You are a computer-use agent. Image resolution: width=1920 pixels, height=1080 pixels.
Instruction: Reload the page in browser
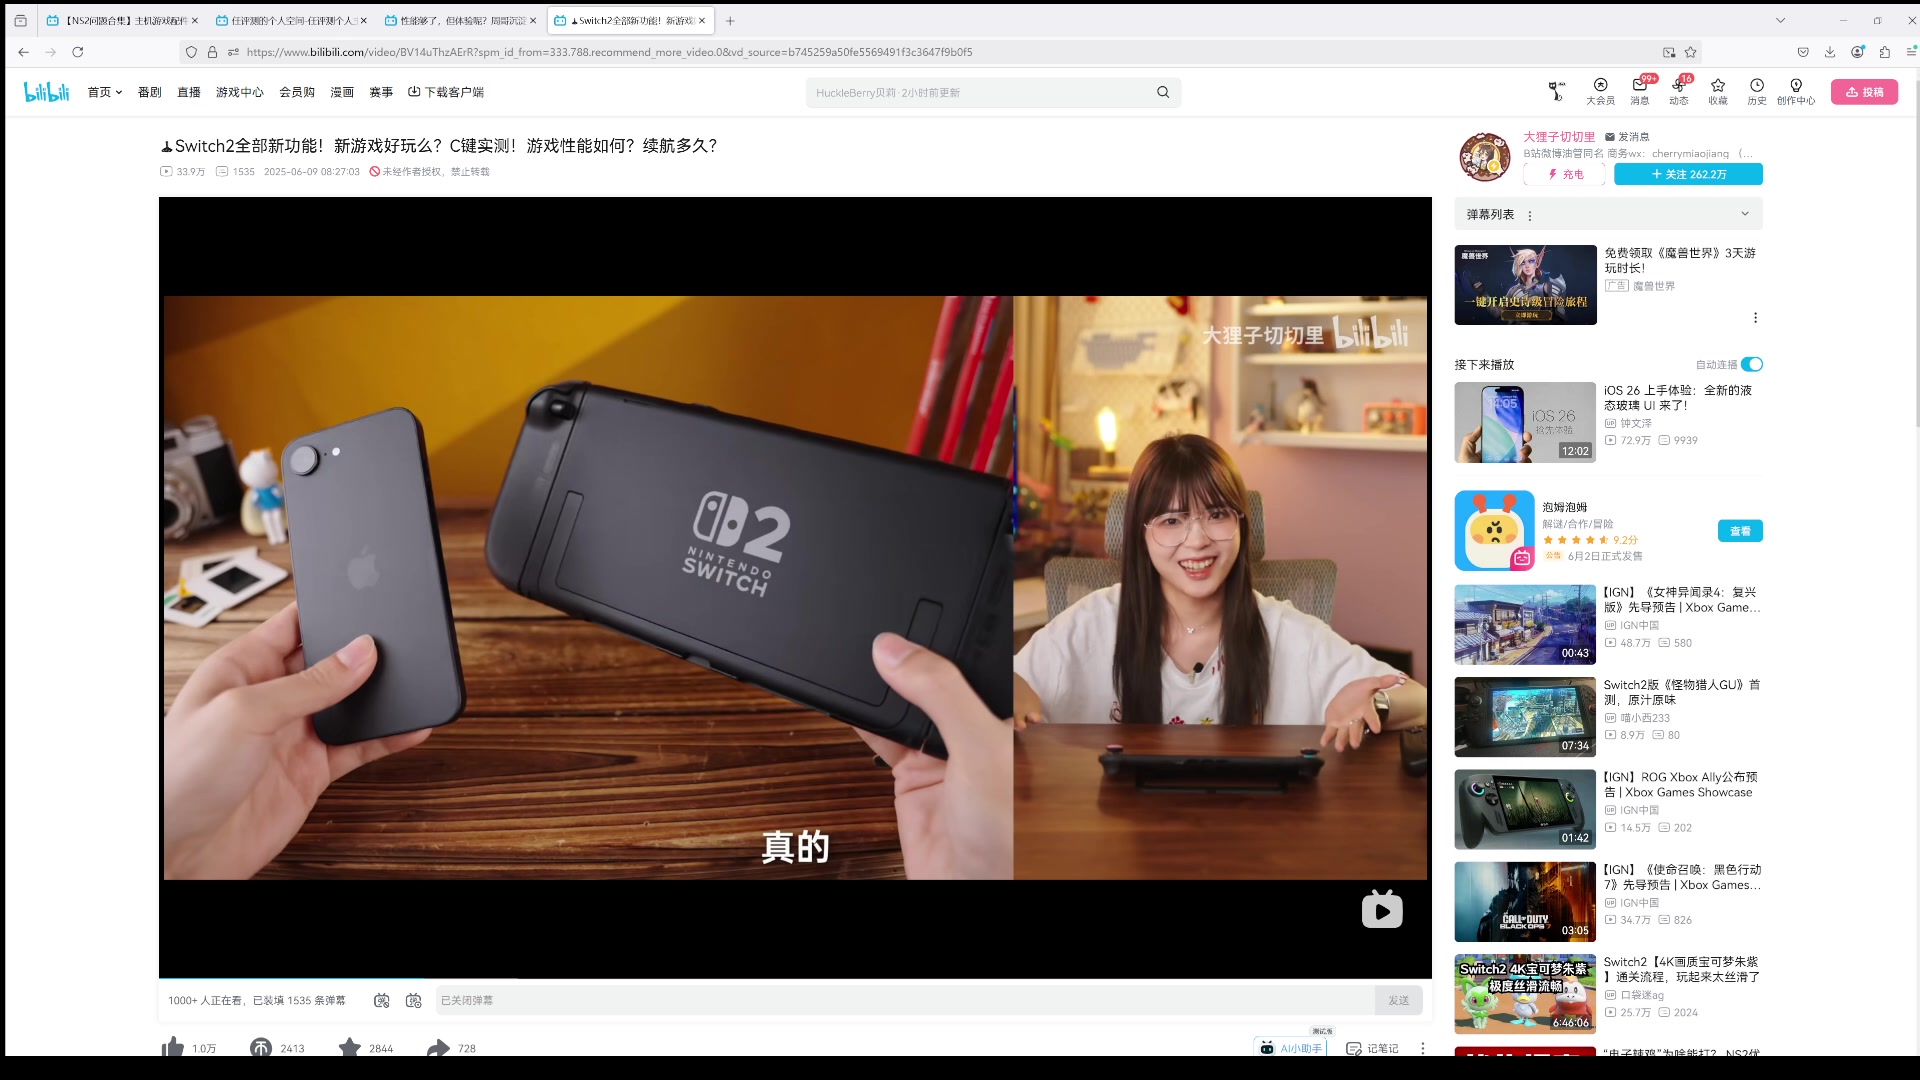(78, 52)
